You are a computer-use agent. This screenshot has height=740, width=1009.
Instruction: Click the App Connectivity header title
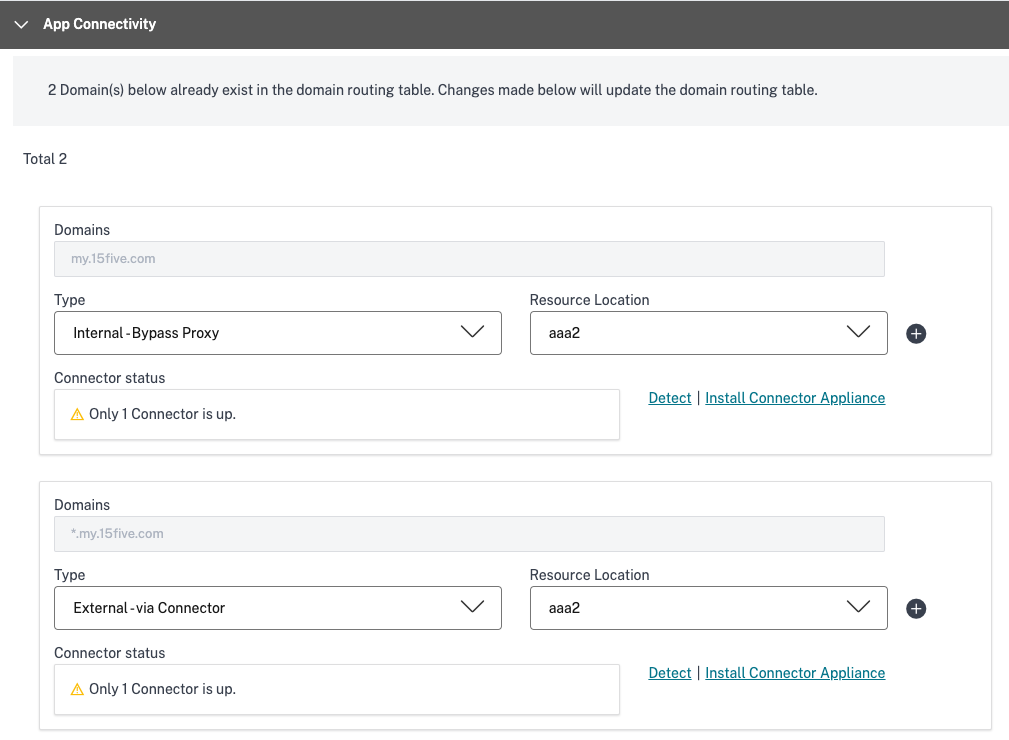click(99, 24)
